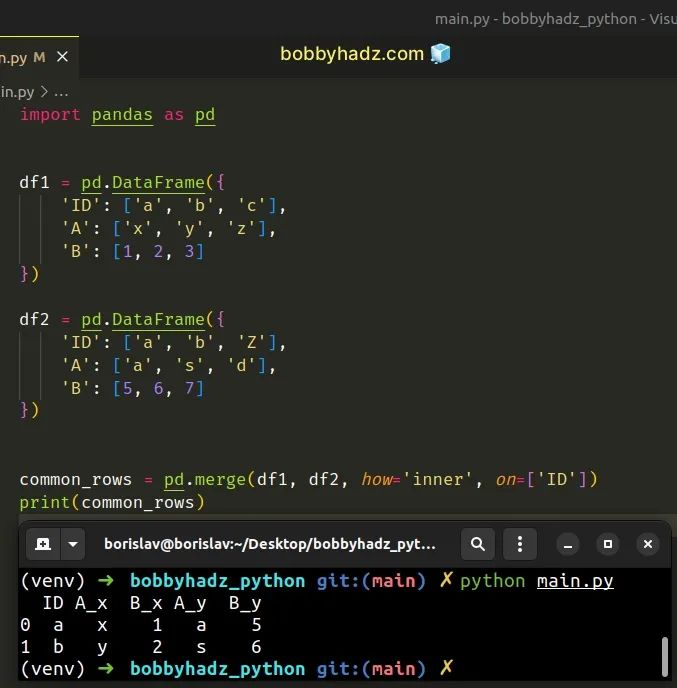The height and width of the screenshot is (688, 677).
Task: Click the 'c' value in df1 ID list
Action: tap(251, 205)
